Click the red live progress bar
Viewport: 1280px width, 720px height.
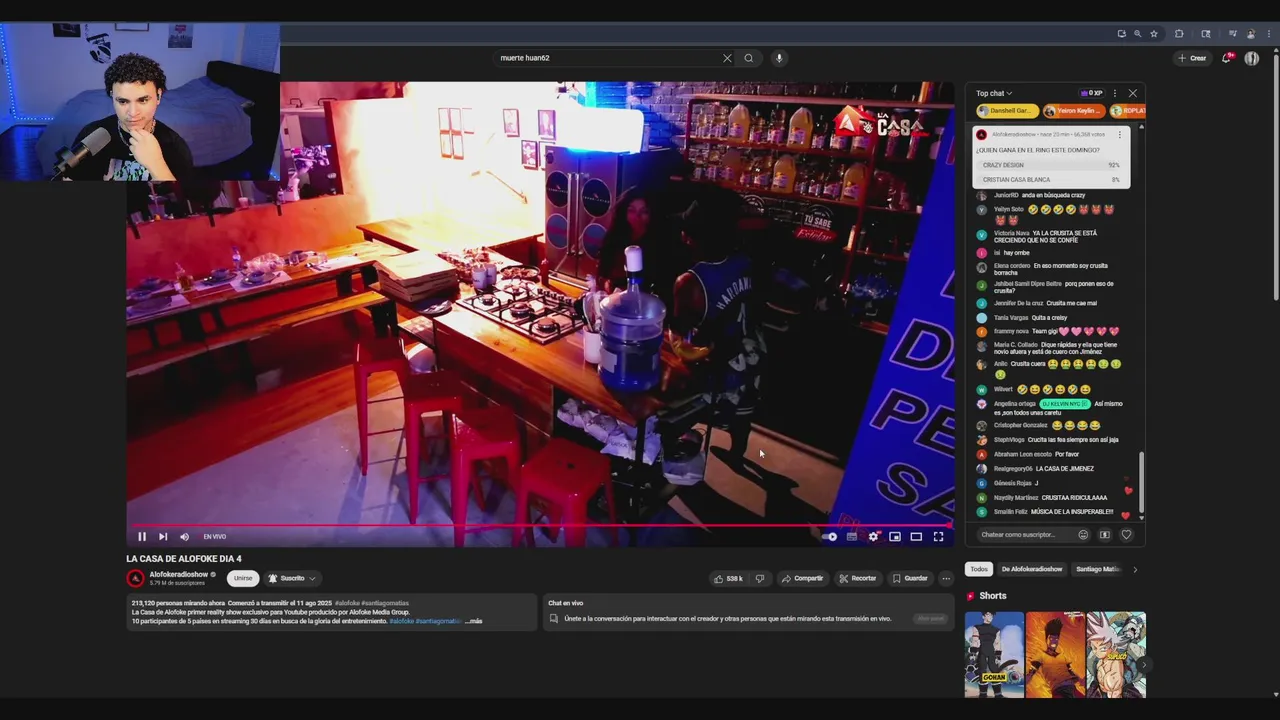pyautogui.click(x=540, y=524)
